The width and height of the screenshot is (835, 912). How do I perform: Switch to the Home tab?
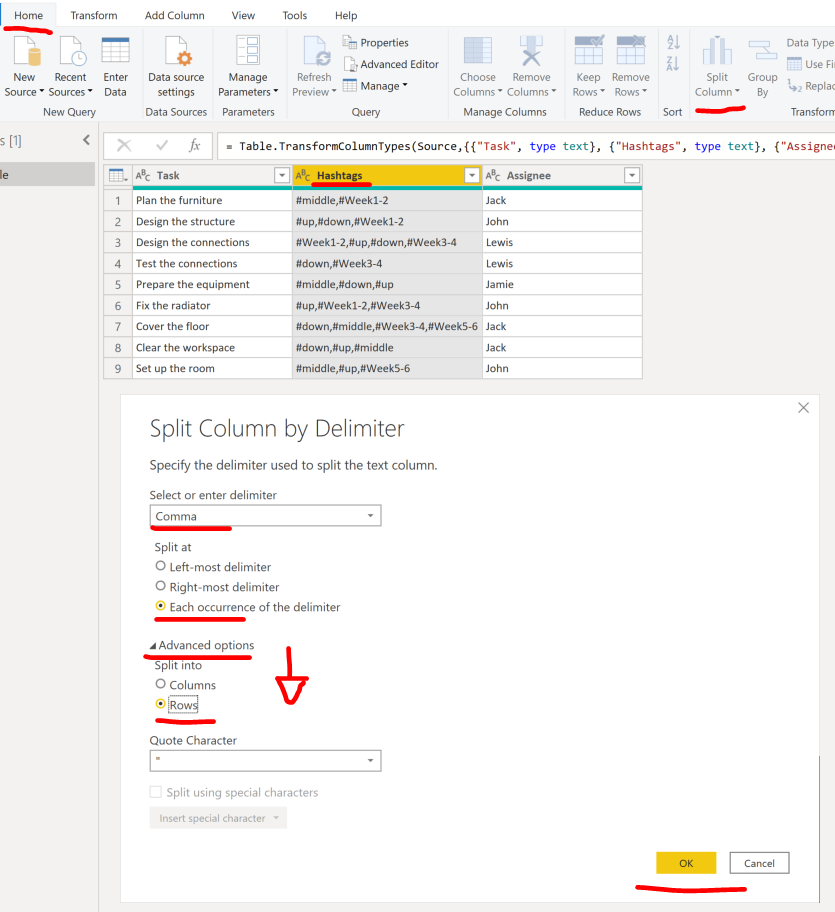pyautogui.click(x=28, y=15)
